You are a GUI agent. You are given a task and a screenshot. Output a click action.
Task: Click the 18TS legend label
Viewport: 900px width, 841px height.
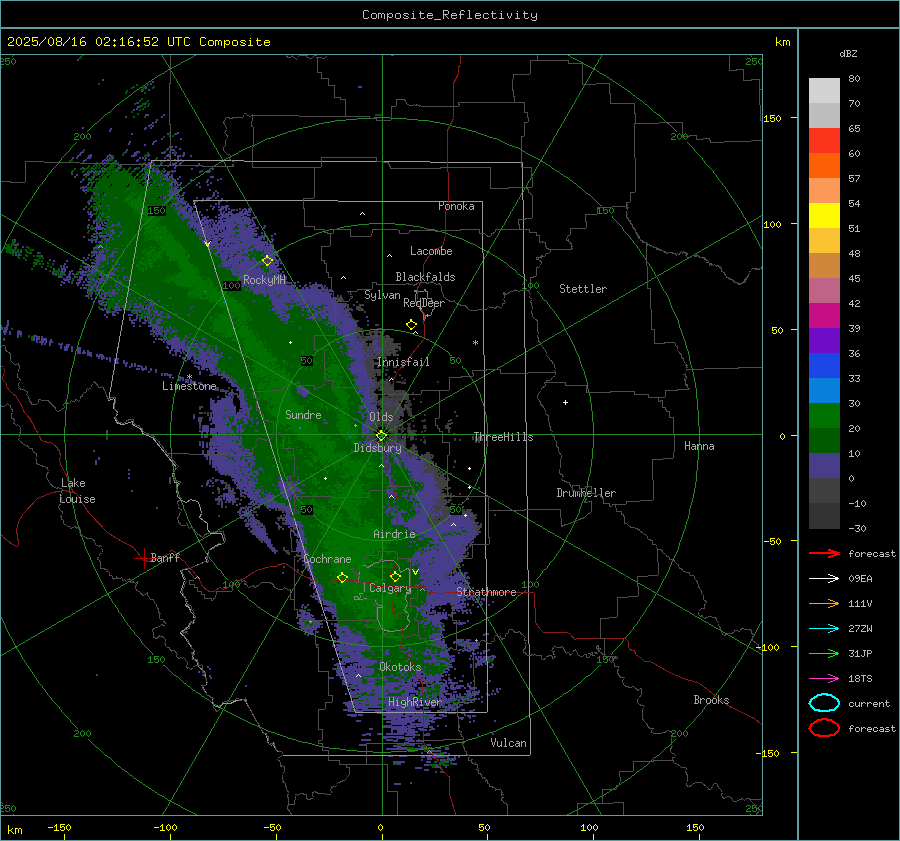tap(860, 679)
